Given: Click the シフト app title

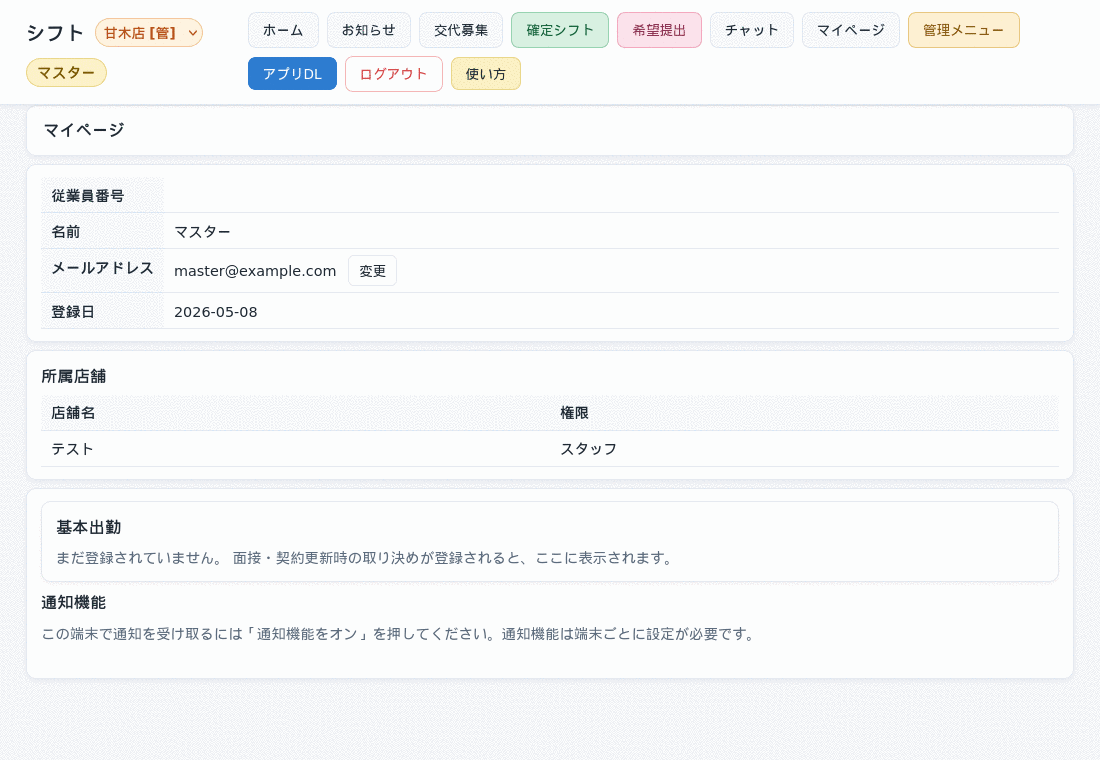Looking at the screenshot, I should pos(55,33).
